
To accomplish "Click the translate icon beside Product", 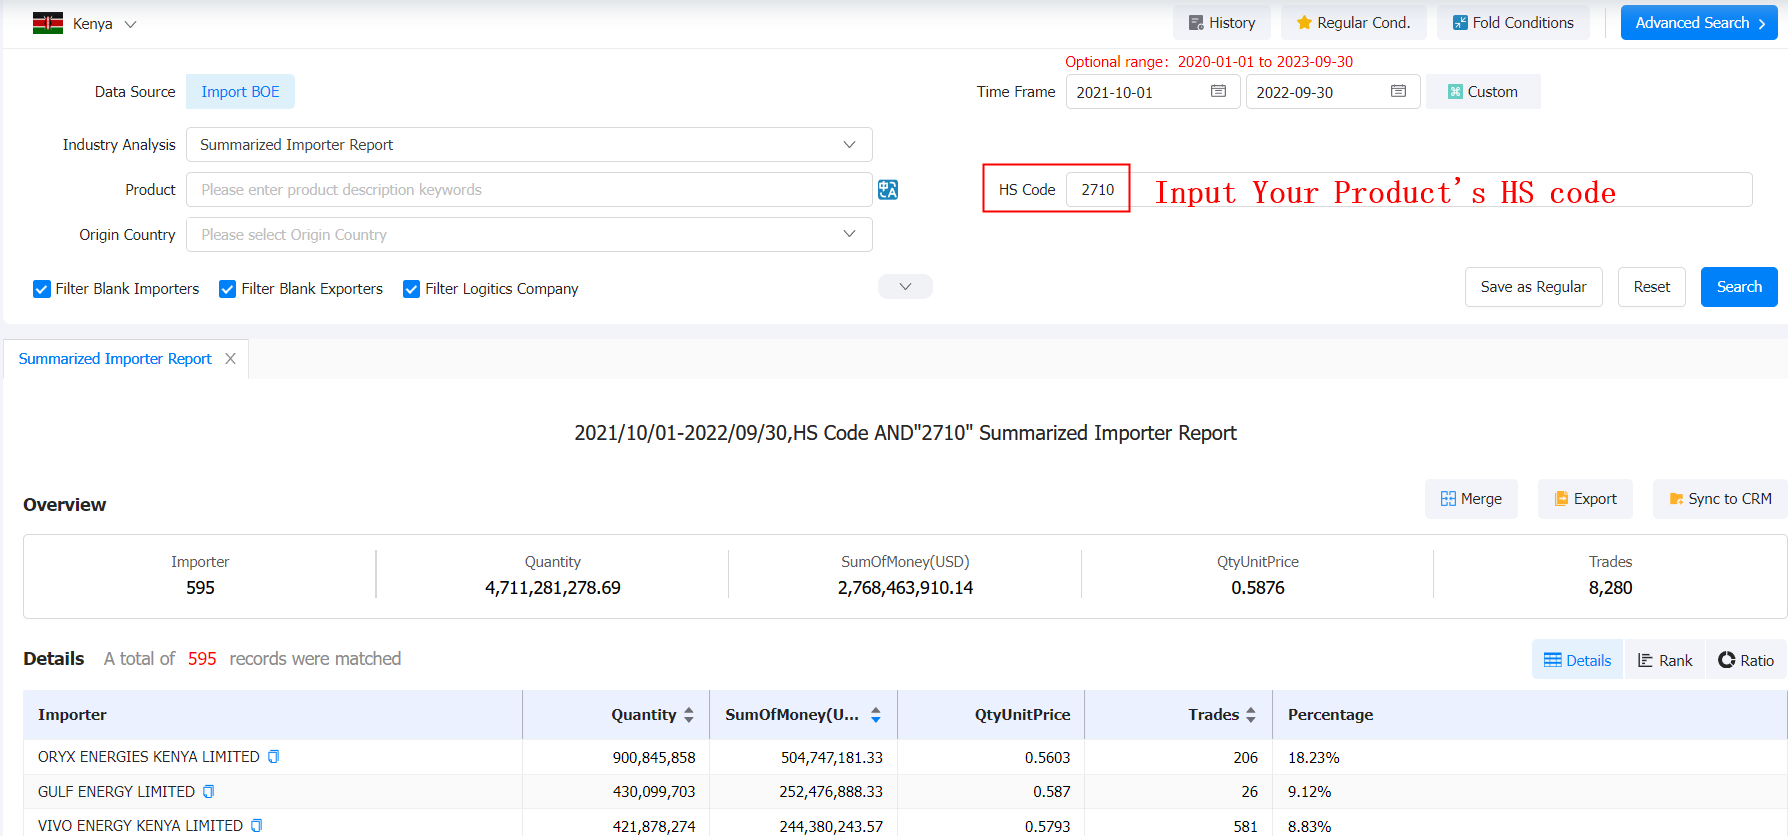I will (x=888, y=190).
